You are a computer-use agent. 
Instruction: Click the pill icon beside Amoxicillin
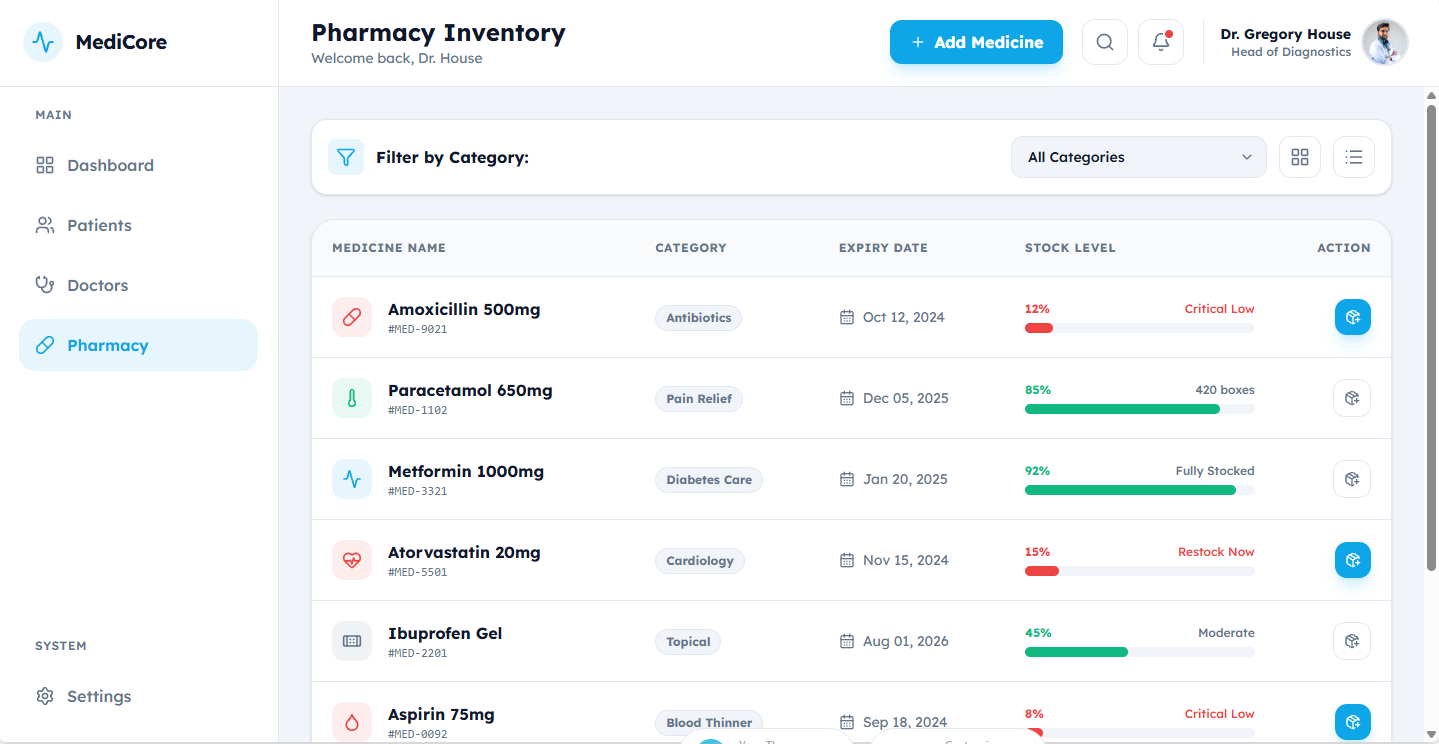(x=352, y=317)
